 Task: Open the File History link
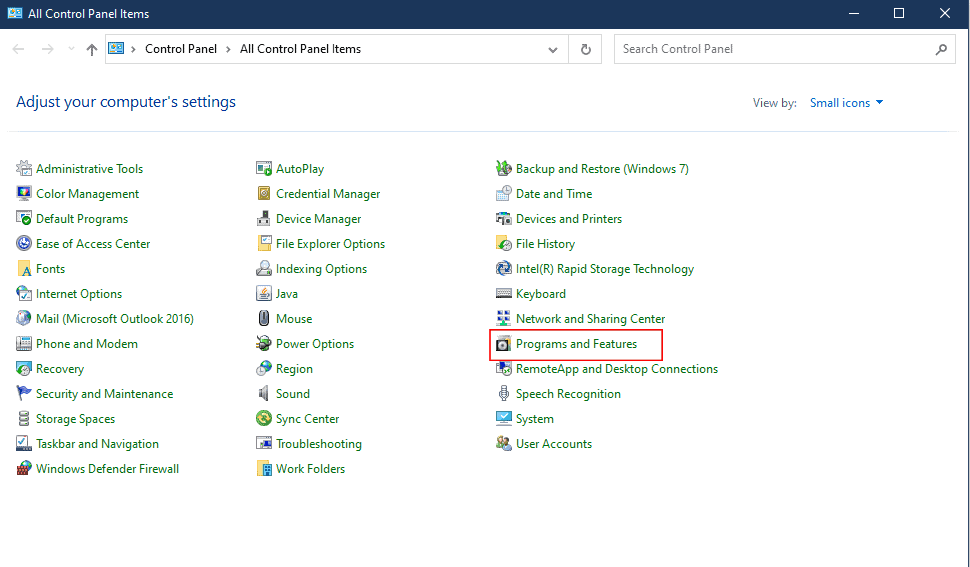pyautogui.click(x=545, y=244)
